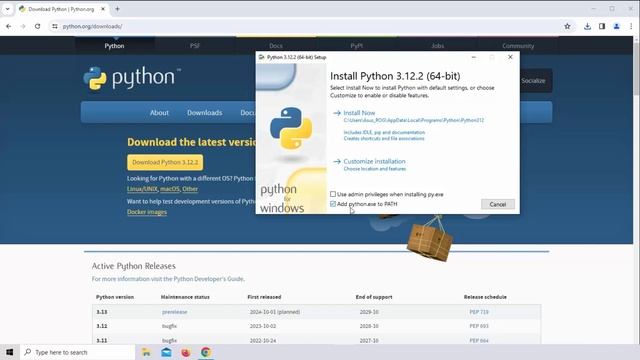
Task: Open the Downloads menu item
Action: click(x=204, y=113)
